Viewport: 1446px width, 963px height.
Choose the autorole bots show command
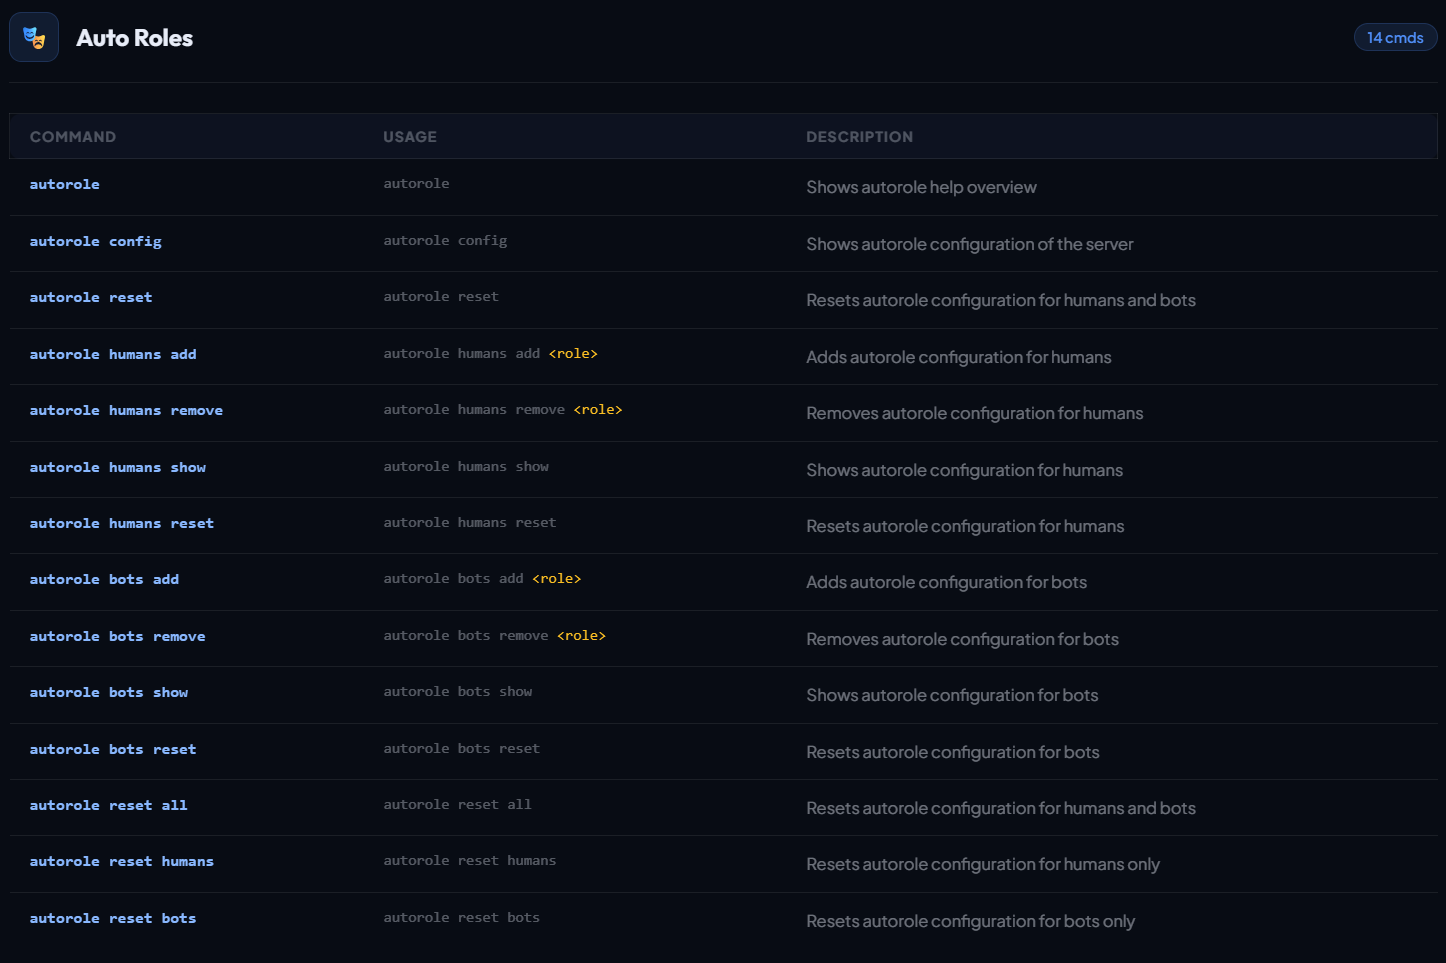tap(109, 693)
